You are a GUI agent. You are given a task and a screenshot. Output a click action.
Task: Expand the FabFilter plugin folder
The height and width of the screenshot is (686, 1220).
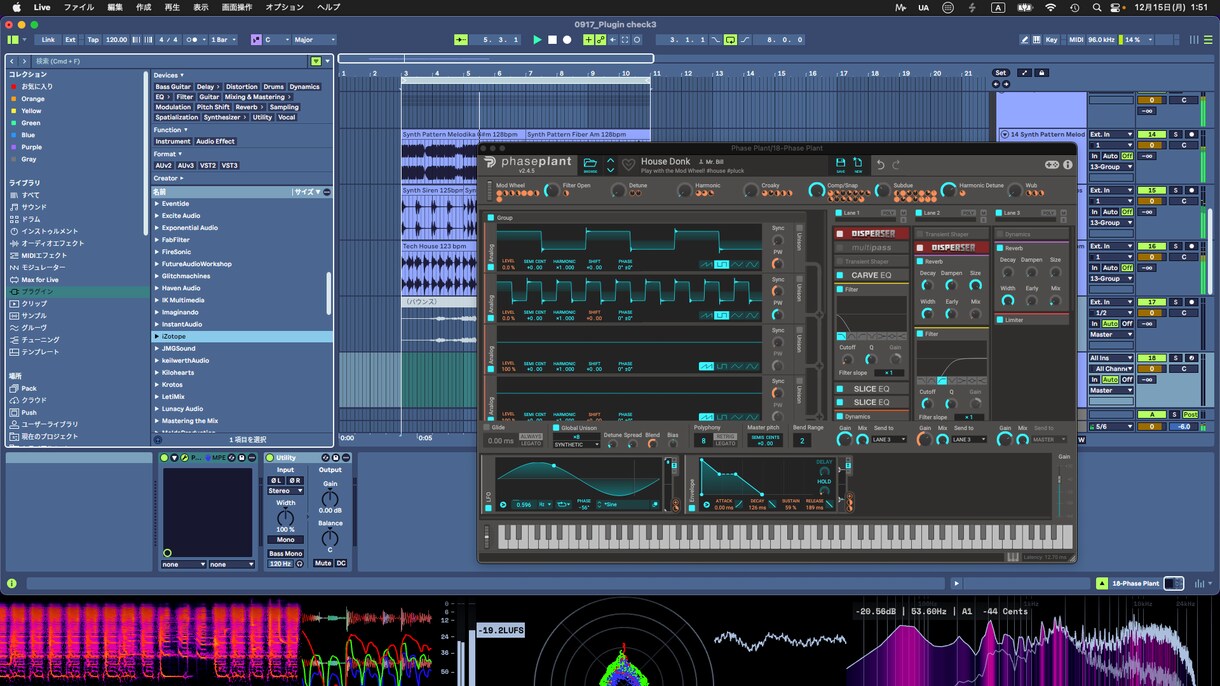[x=157, y=240]
